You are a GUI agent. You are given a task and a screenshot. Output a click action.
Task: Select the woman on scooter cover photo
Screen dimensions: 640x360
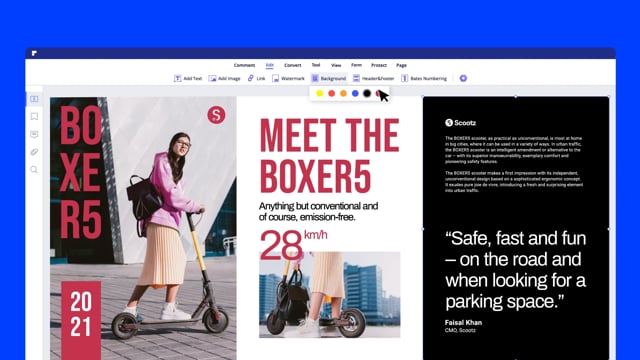click(x=143, y=229)
